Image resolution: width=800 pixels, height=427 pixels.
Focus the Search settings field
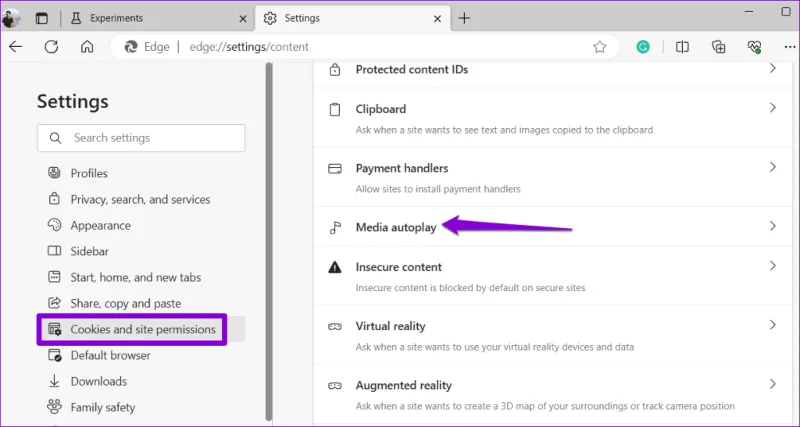pyautogui.click(x=141, y=138)
